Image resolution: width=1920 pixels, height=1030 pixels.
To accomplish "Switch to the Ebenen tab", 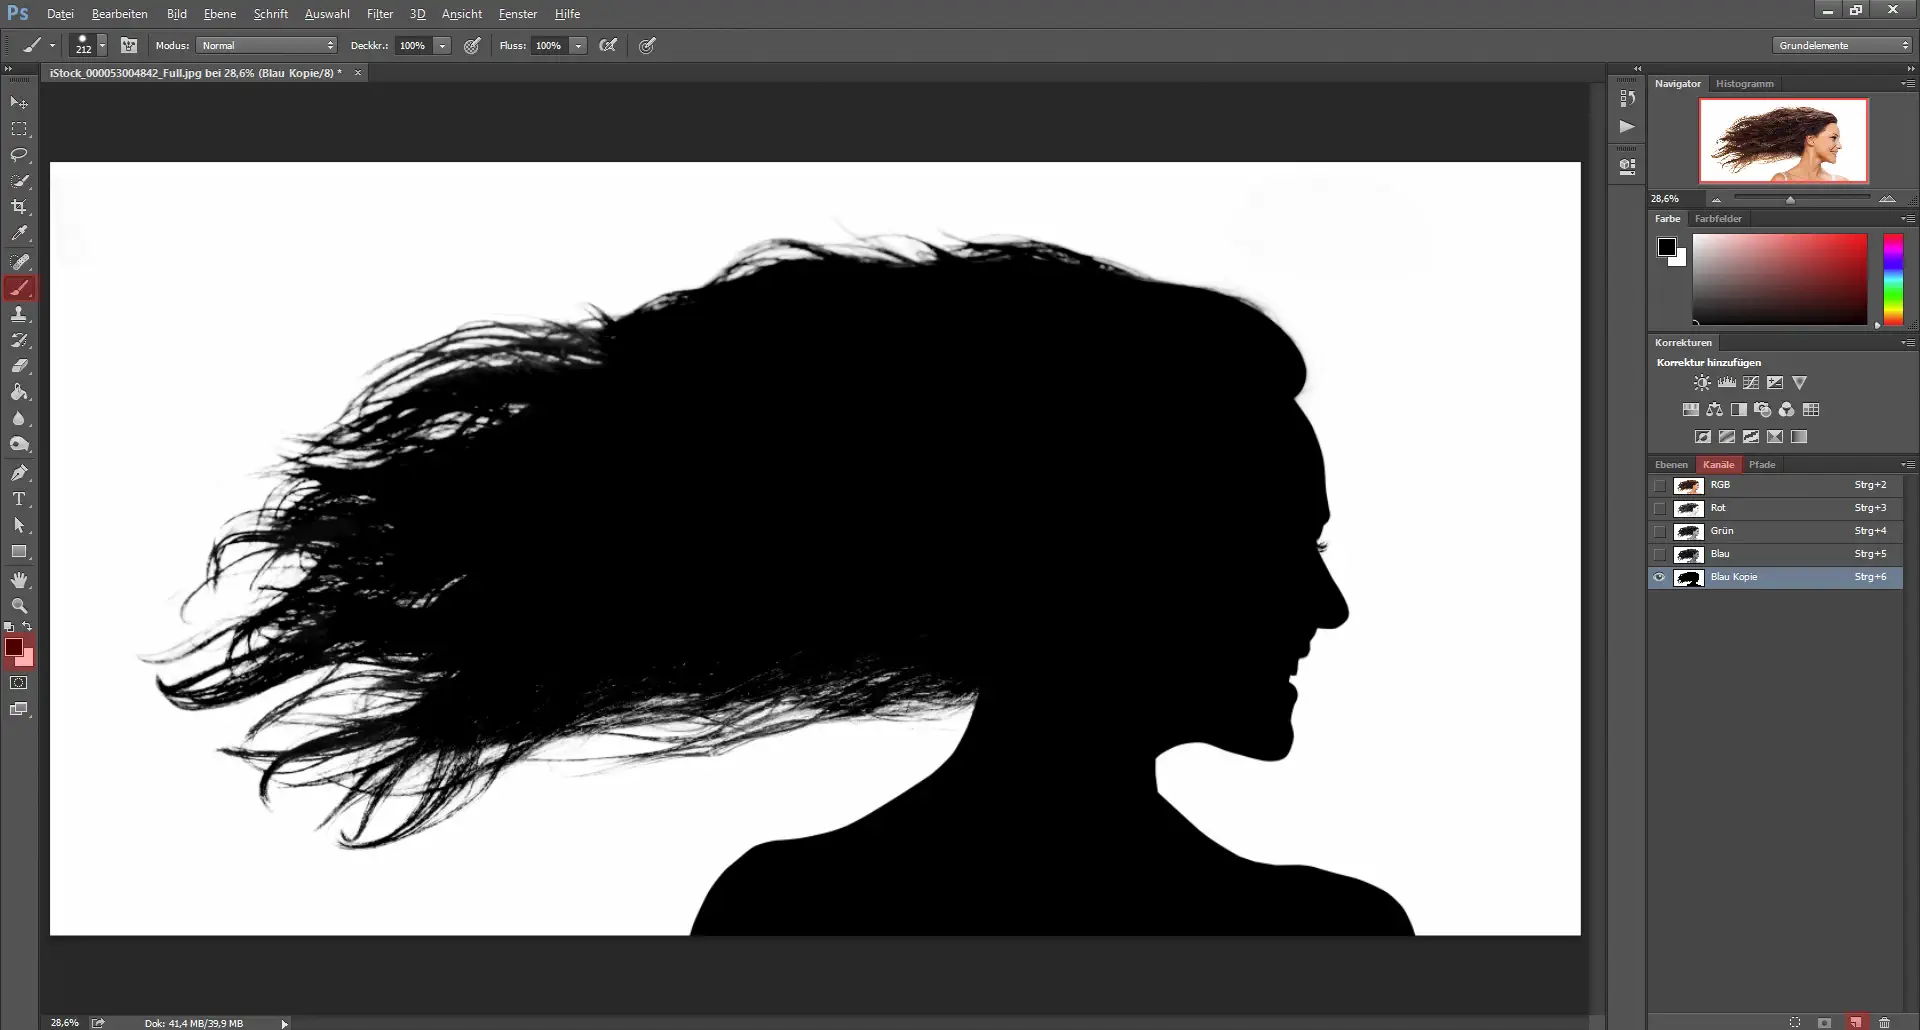I will coord(1671,464).
